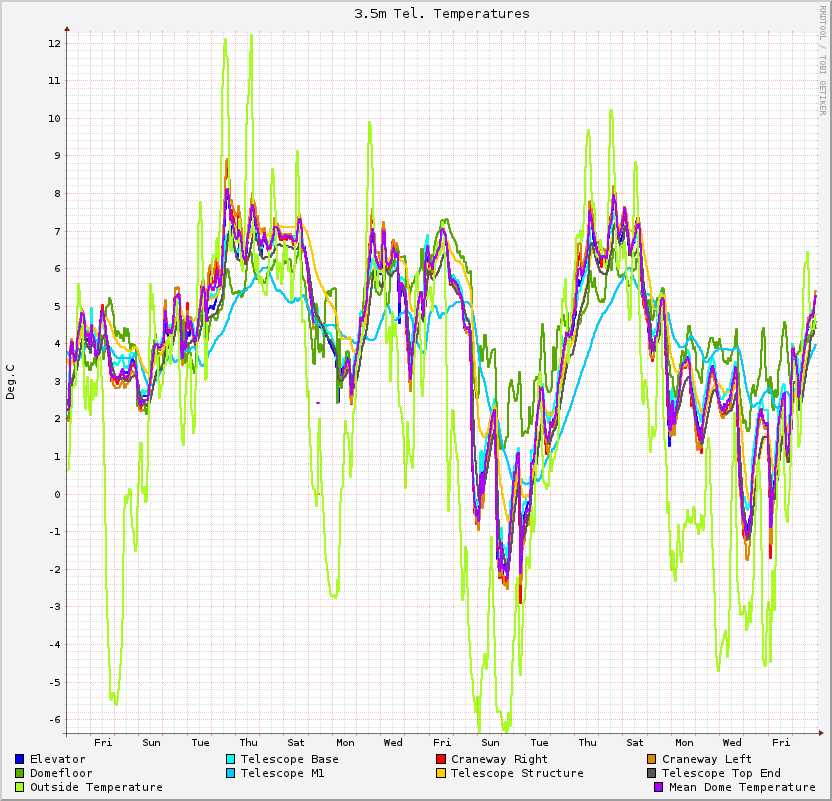Click the purple Mean Dome Temperature swatch
Viewport: 832px width, 801px height.
coord(658,787)
